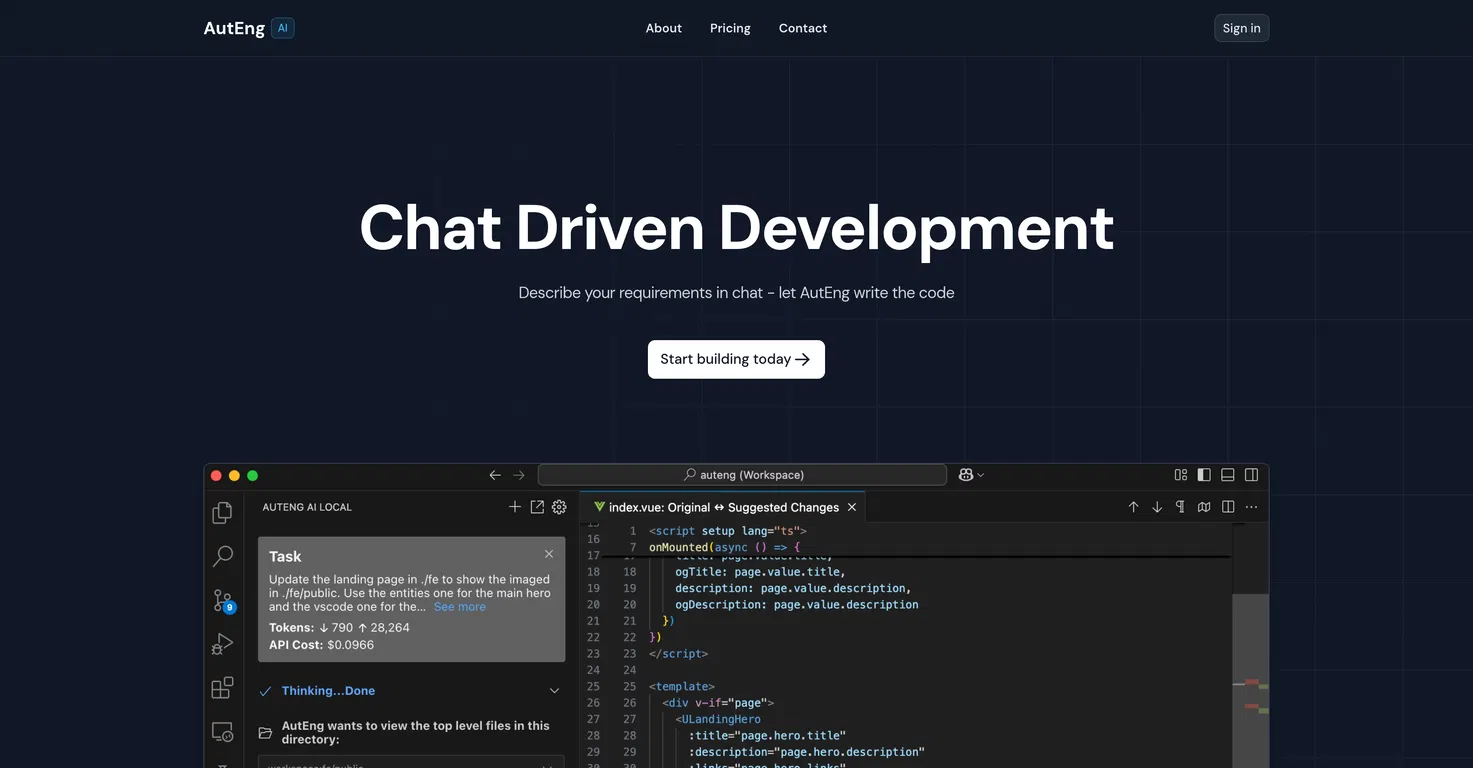Click the ogDescription: page.value.description code line
1473x768 pixels.
pyautogui.click(x=796, y=604)
